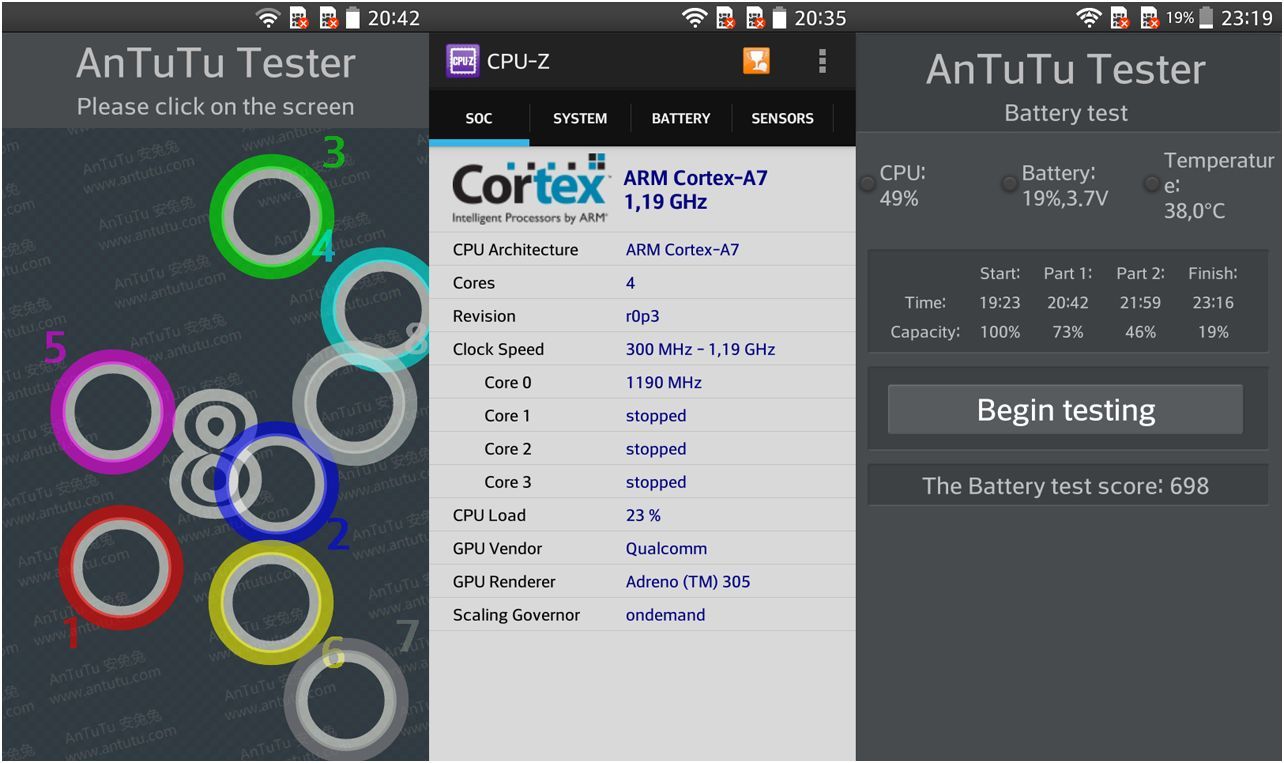Screen dimensions: 1284x763
Task: Select the Temperature indicator radio dot
Action: [x=1151, y=184]
